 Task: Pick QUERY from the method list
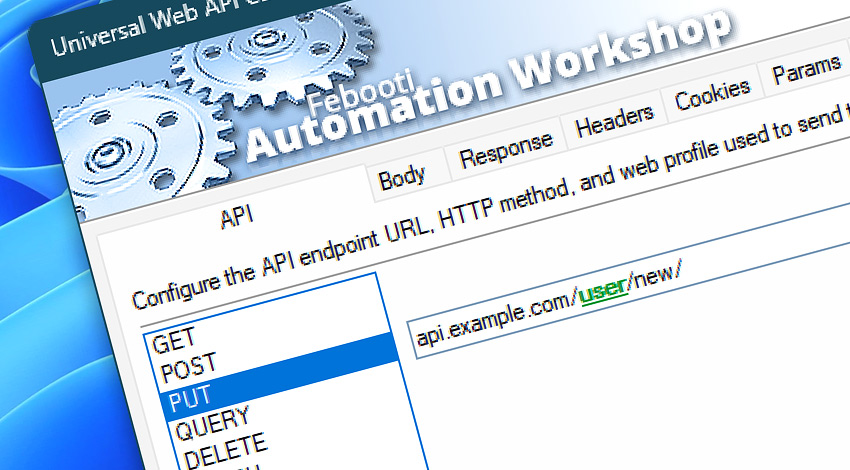212,422
